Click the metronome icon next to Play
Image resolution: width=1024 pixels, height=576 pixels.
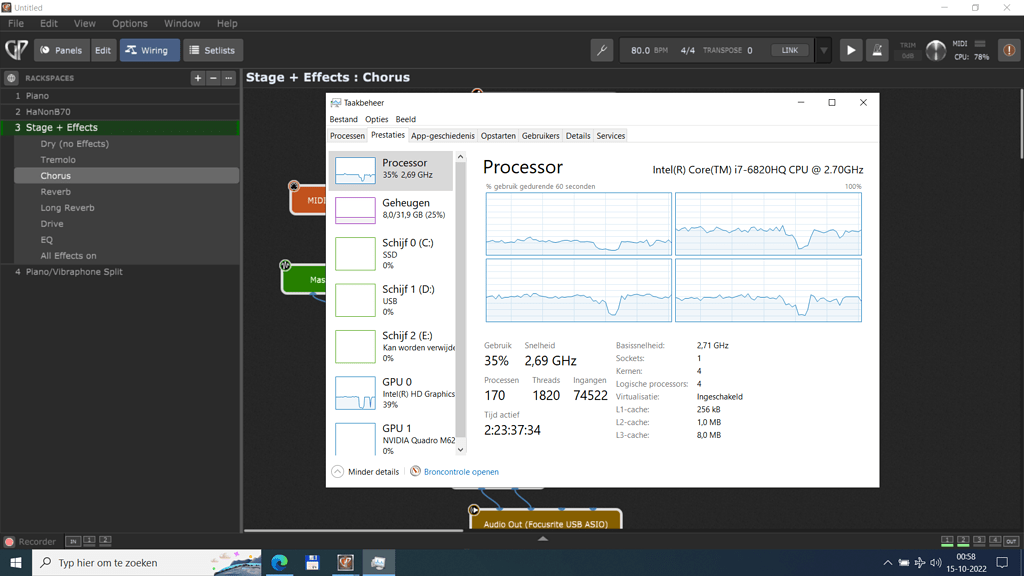tap(877, 50)
